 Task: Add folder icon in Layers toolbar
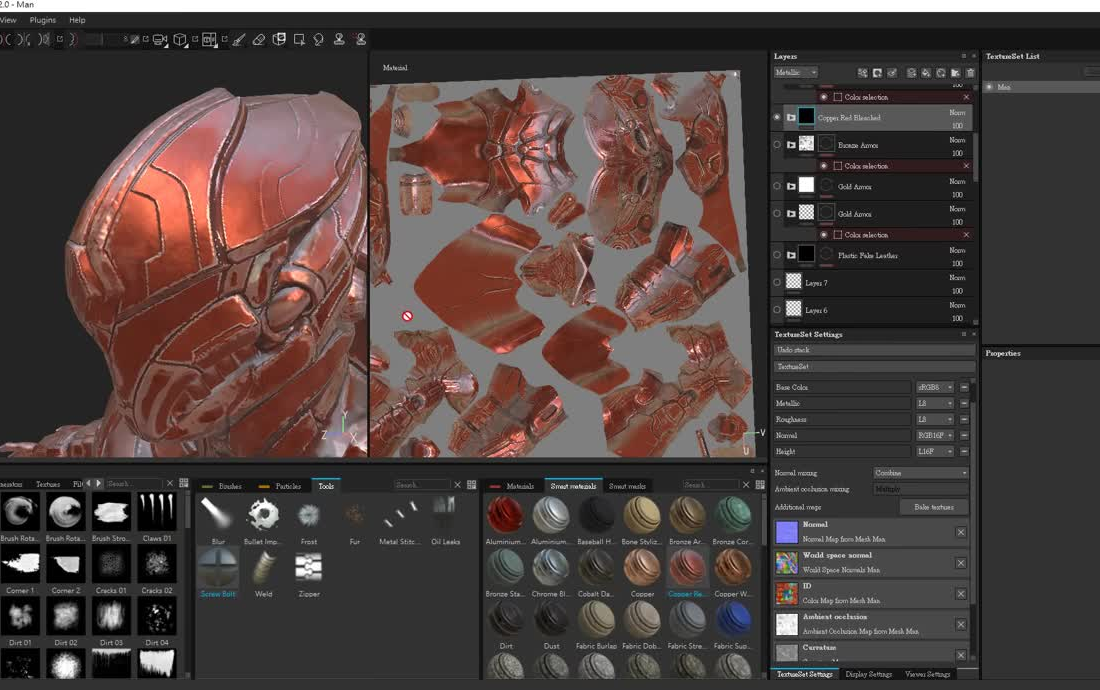(x=956, y=73)
